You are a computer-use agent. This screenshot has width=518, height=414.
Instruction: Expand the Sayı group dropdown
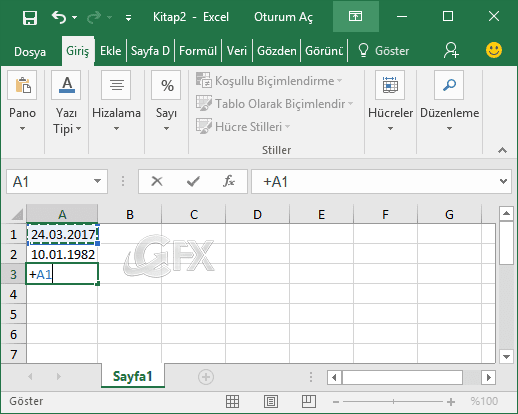[x=166, y=128]
